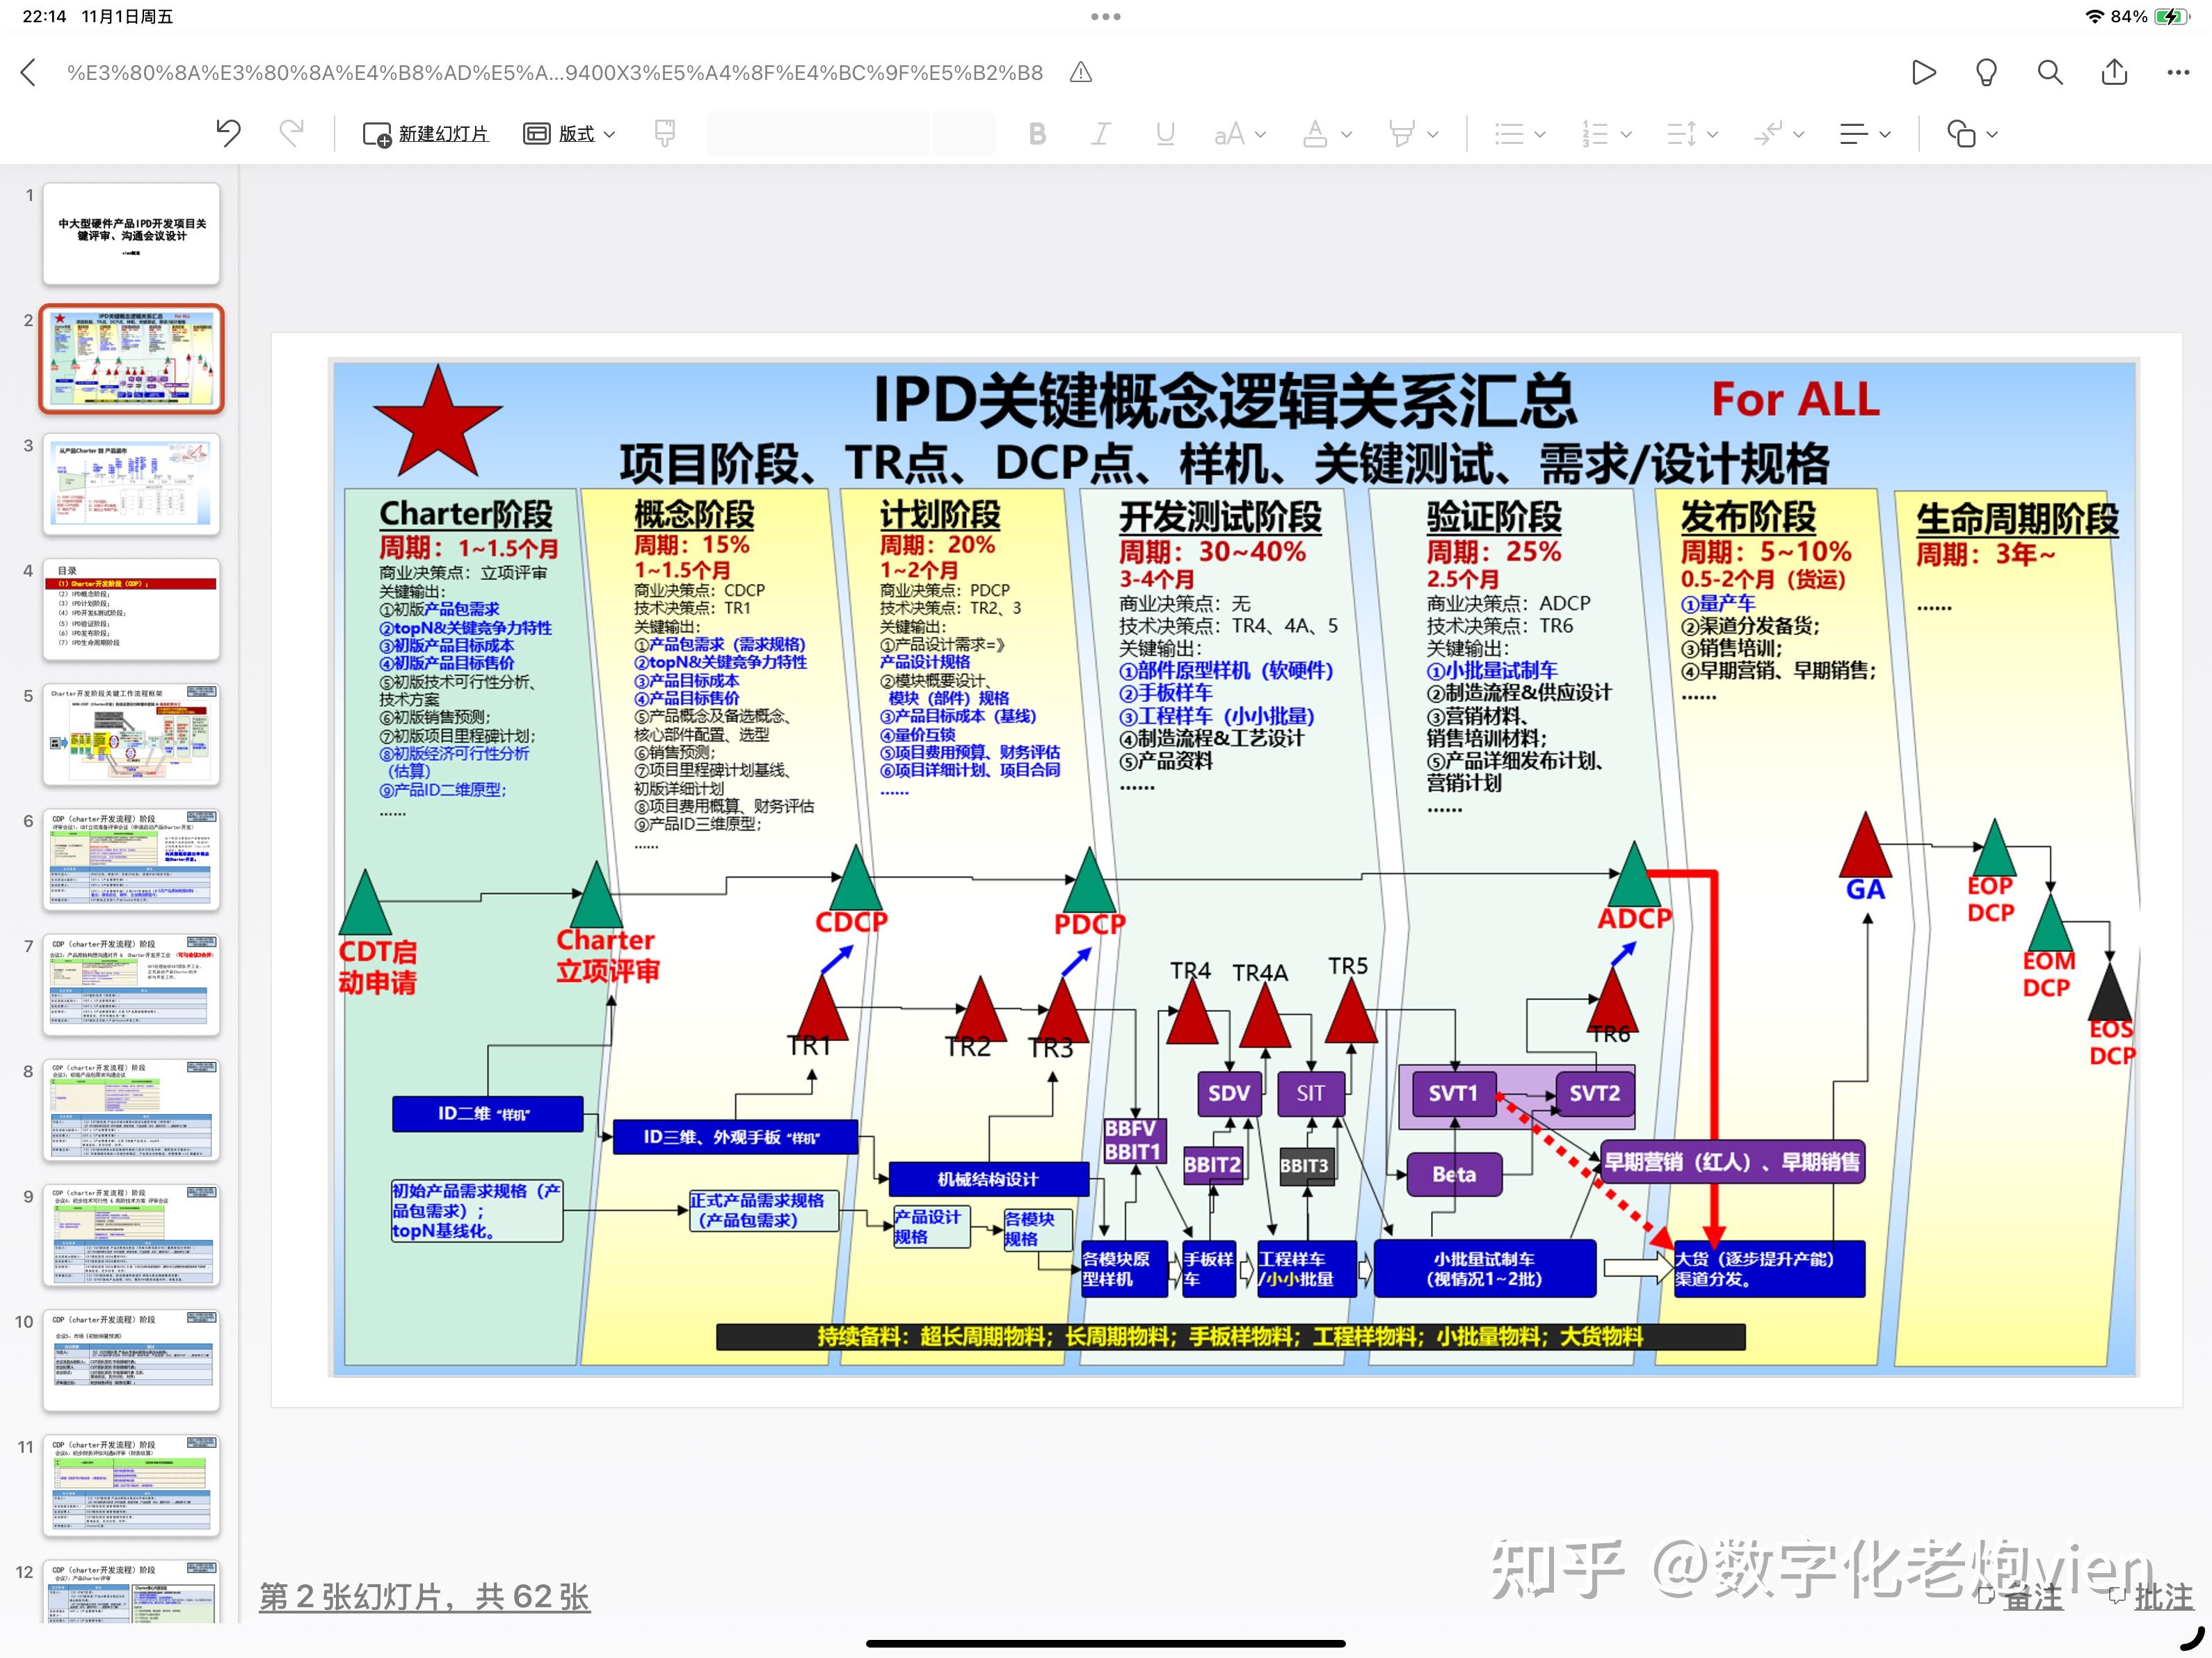Viewport: 2212px width, 1658px height.
Task: Apply underline formatting
Action: click(x=1164, y=133)
